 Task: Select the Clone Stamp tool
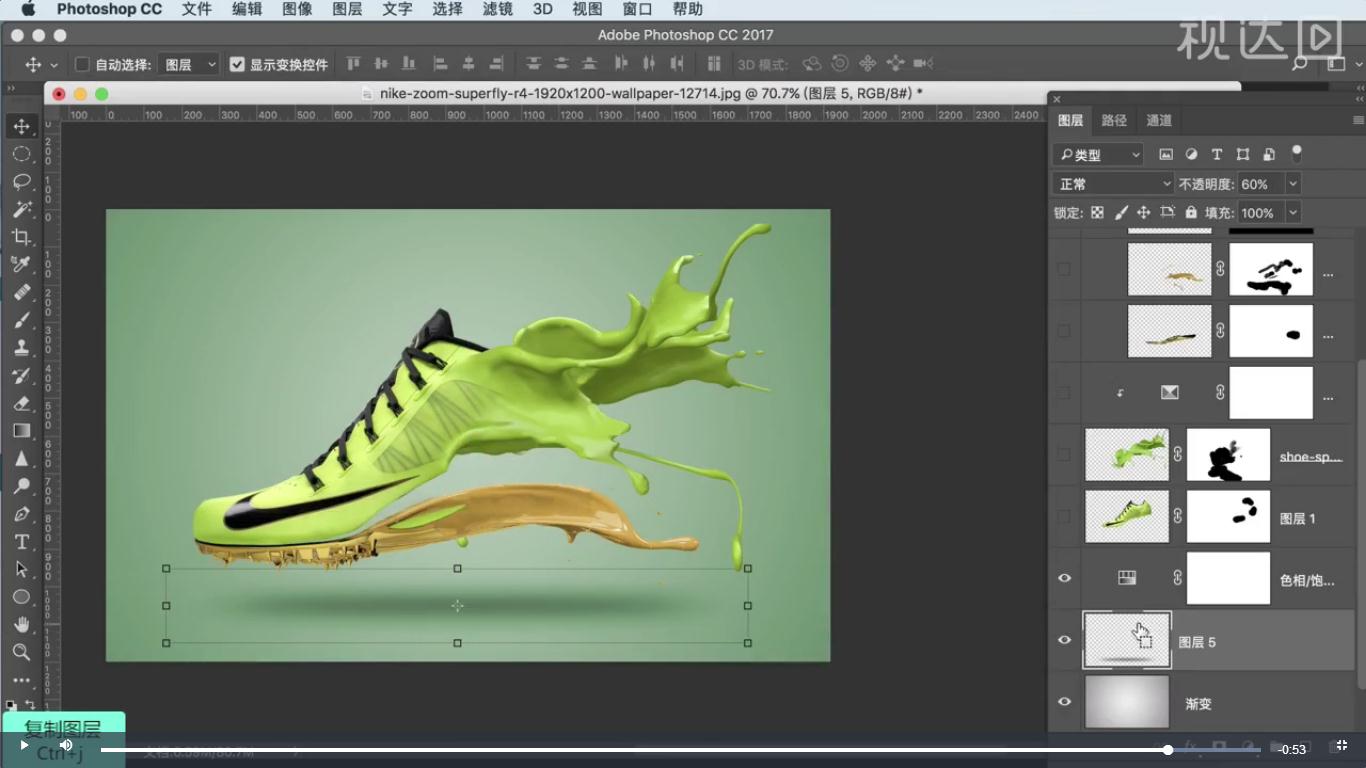[21, 348]
